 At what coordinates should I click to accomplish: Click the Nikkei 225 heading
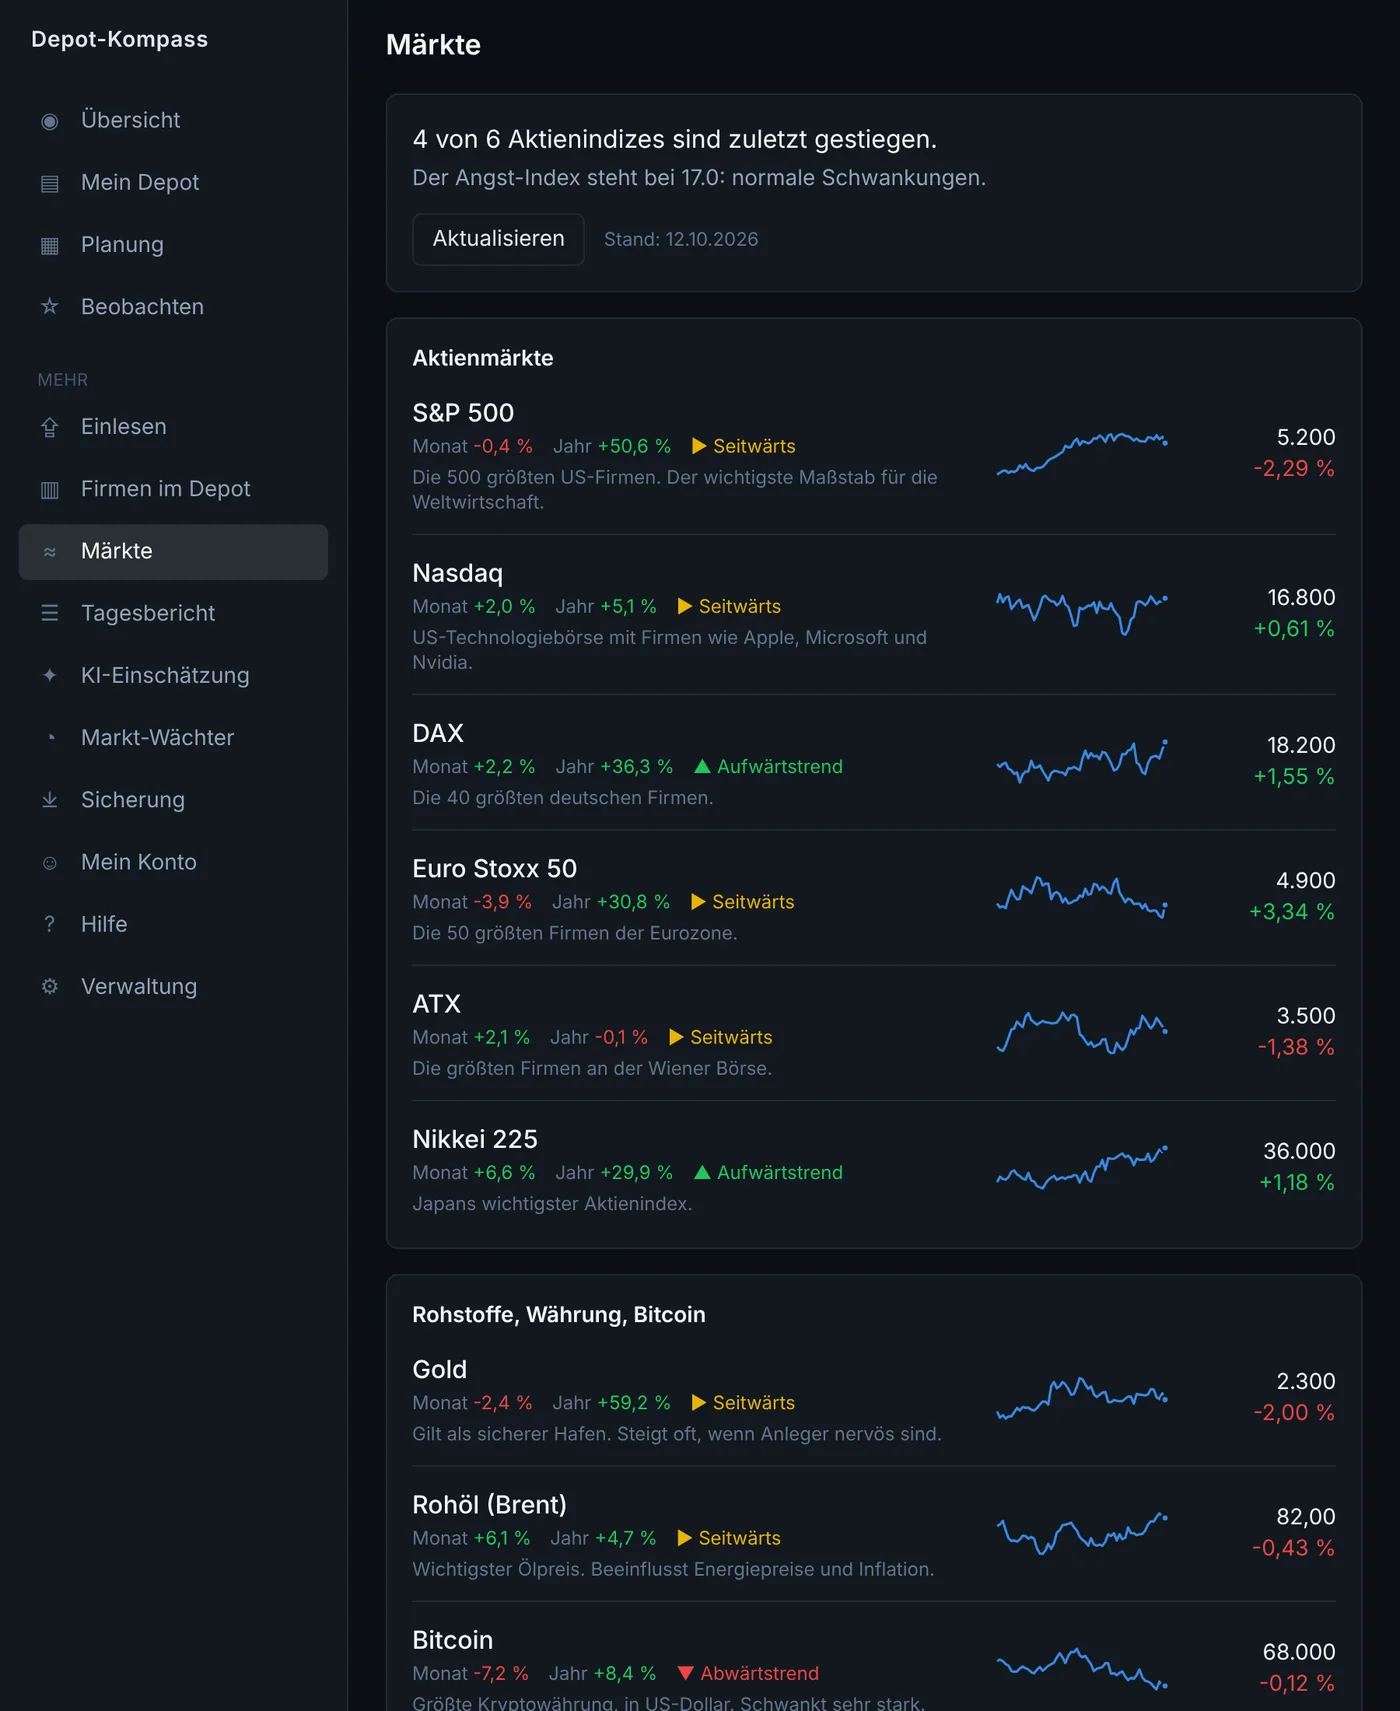point(475,1139)
